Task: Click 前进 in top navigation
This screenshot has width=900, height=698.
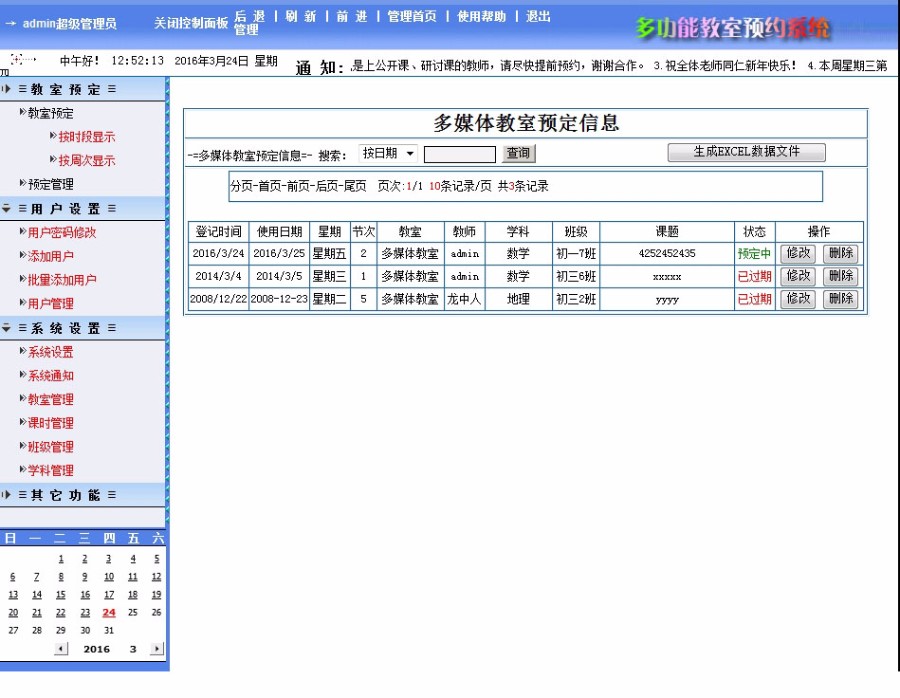Action: [352, 17]
